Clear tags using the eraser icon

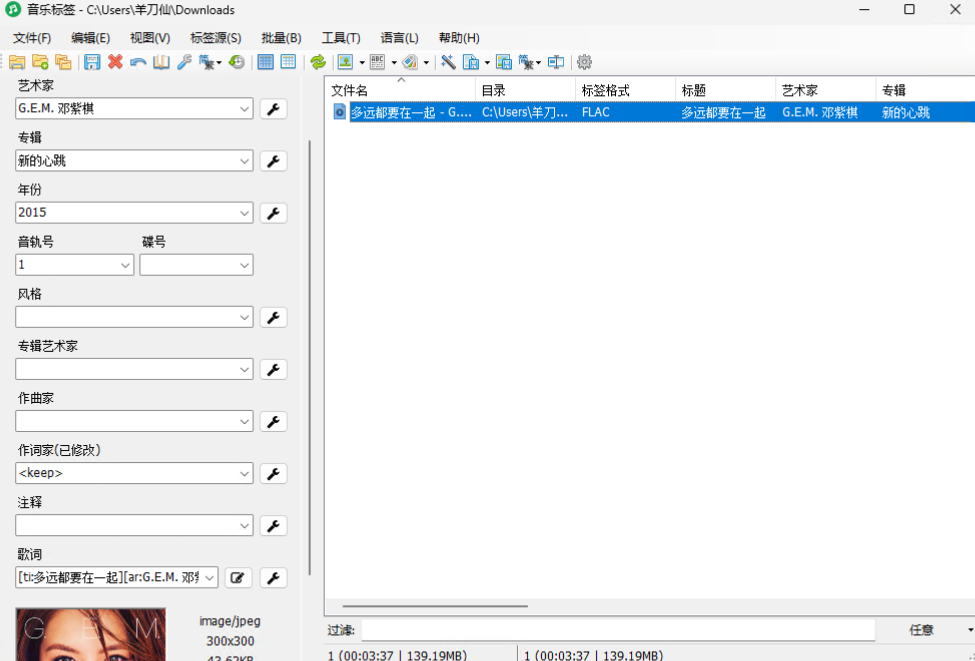(x=411, y=61)
